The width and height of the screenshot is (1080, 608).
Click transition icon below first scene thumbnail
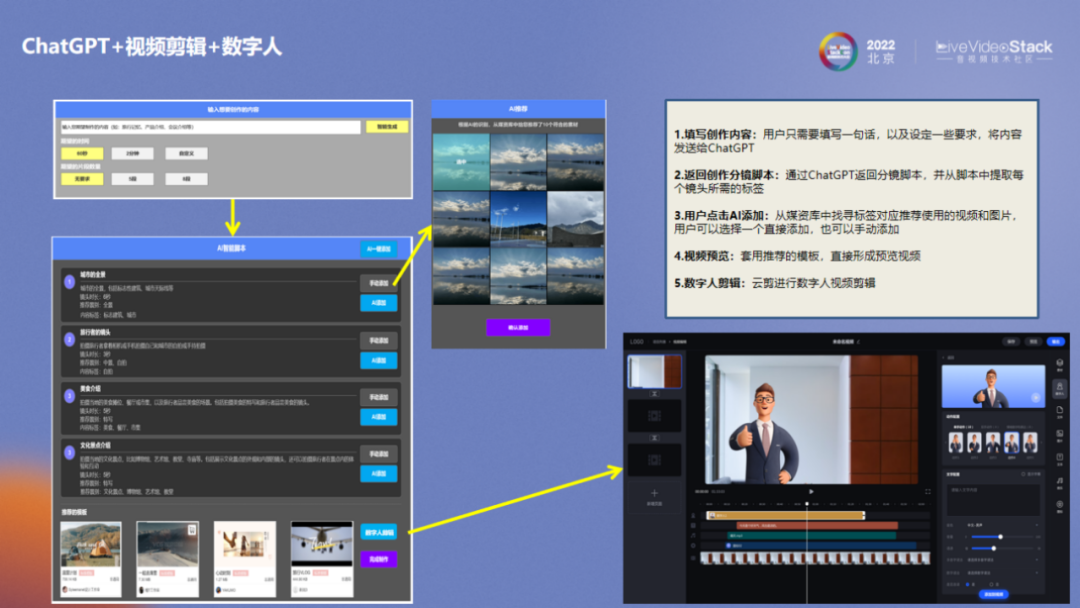654,394
